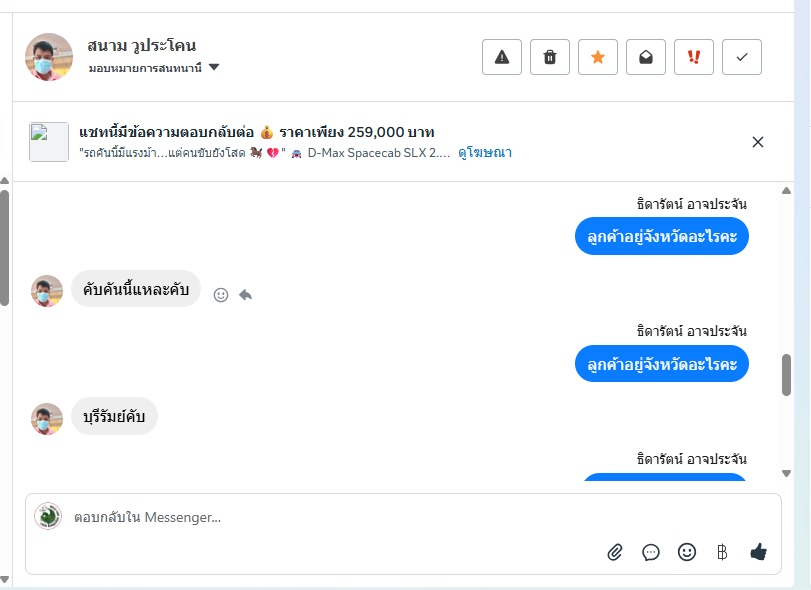Mark conversation done with checkmark icon

pos(742,57)
